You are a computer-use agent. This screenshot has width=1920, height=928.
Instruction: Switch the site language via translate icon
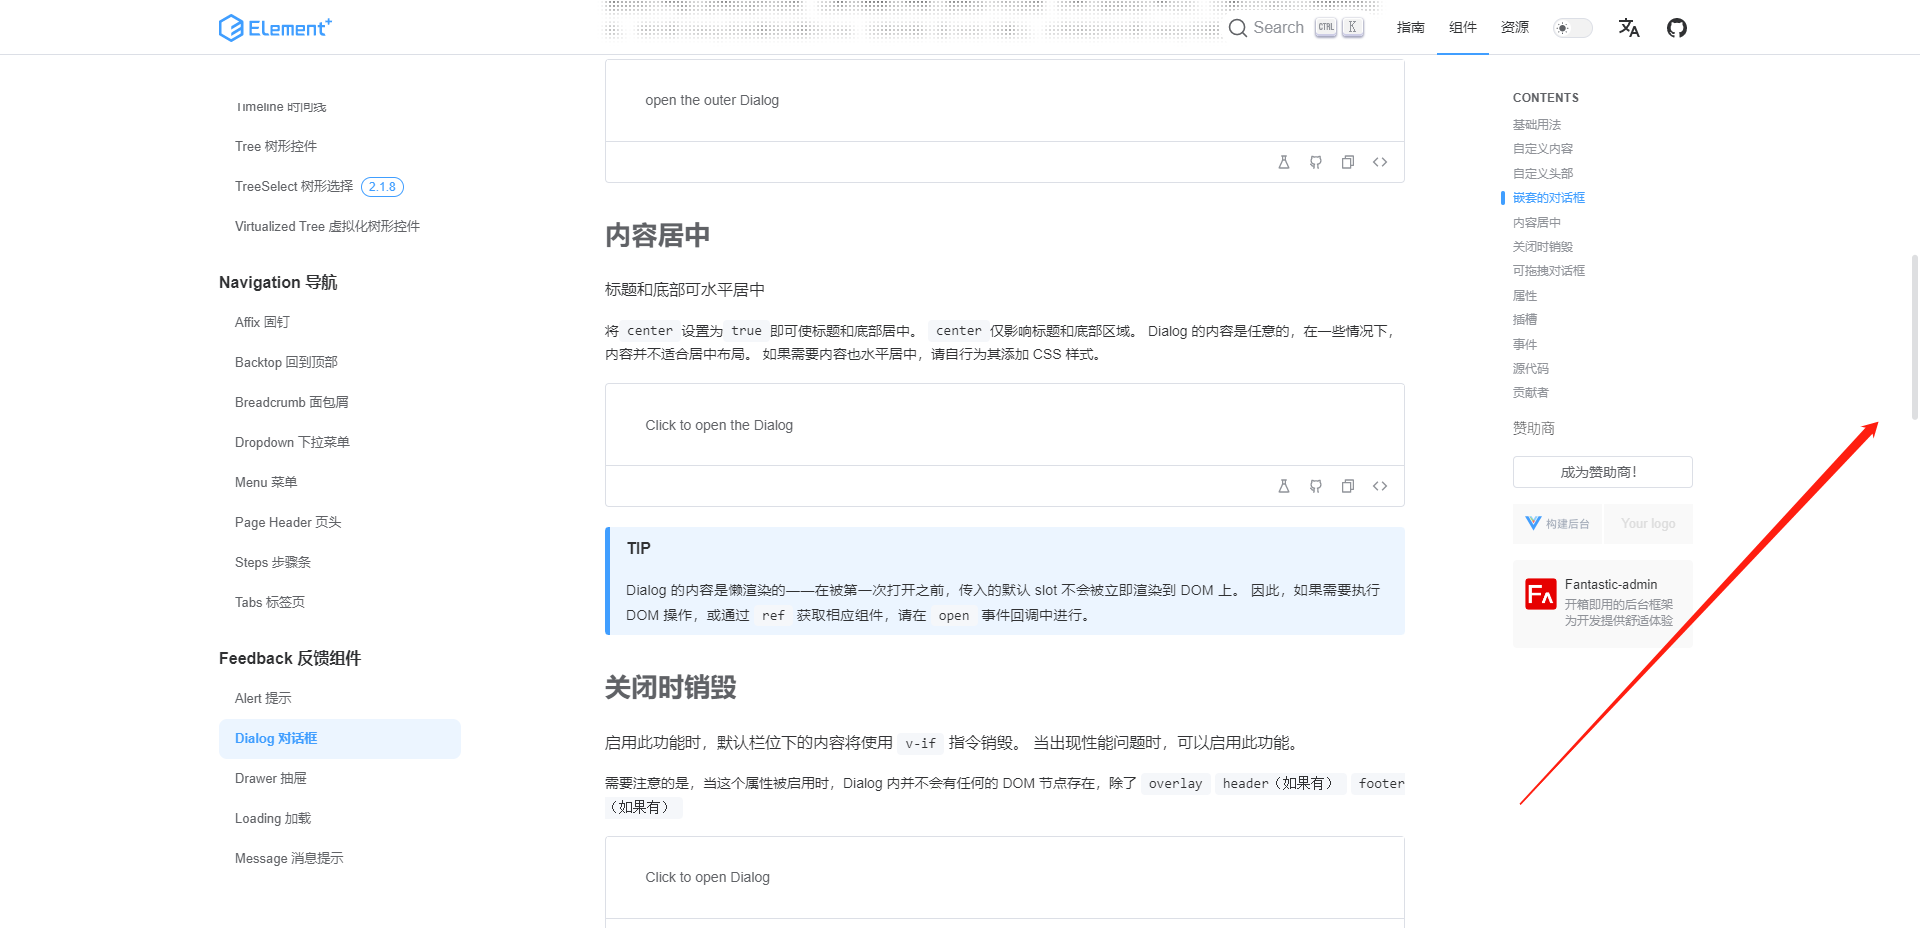click(x=1629, y=28)
